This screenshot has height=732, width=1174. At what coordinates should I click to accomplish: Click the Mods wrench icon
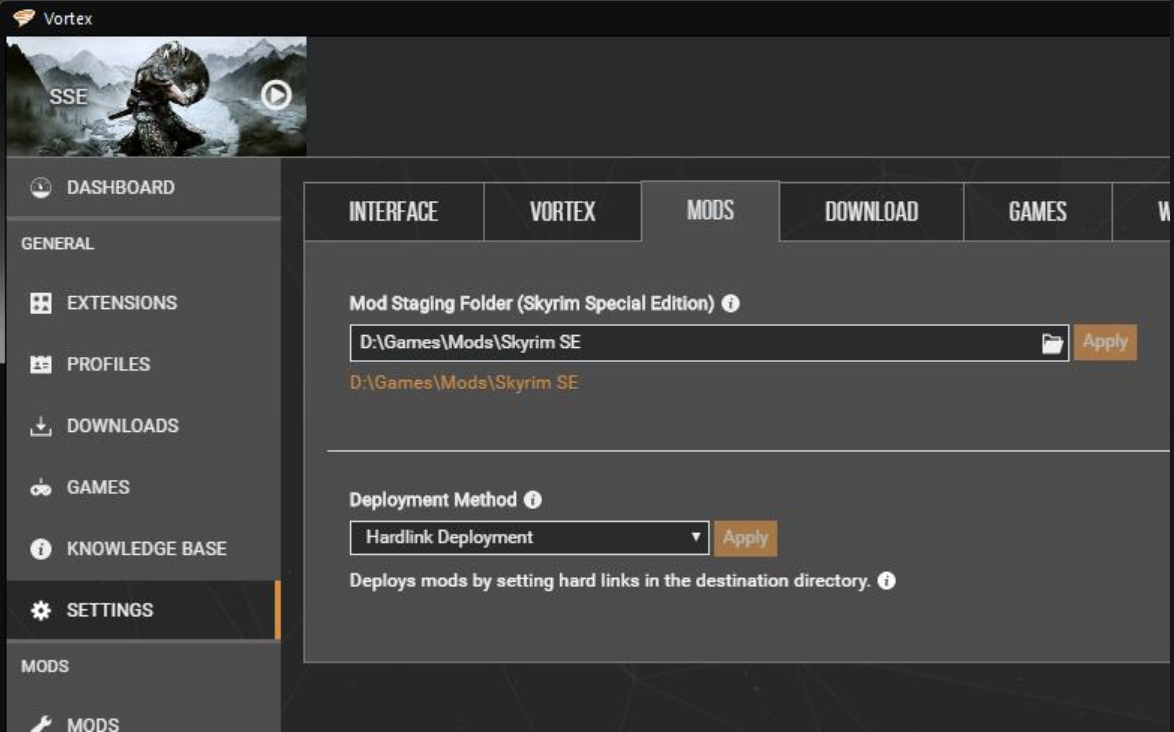(x=40, y=723)
